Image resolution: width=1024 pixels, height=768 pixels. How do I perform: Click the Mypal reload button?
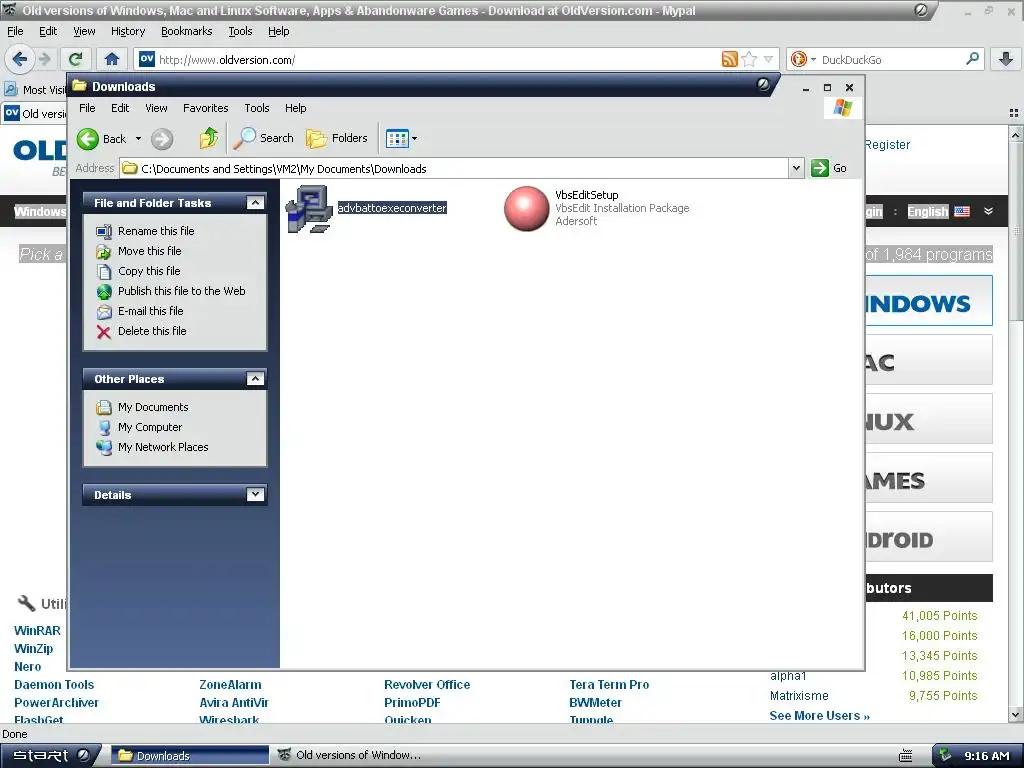[x=76, y=59]
